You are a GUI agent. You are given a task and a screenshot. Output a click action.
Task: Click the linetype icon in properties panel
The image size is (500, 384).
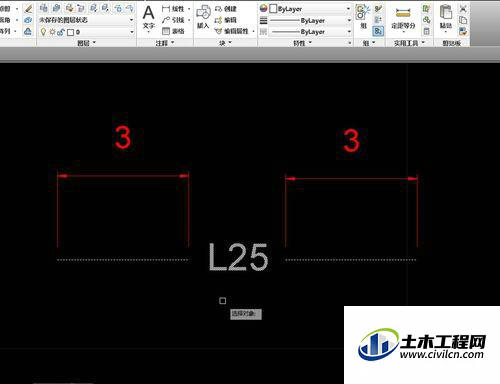(263, 32)
